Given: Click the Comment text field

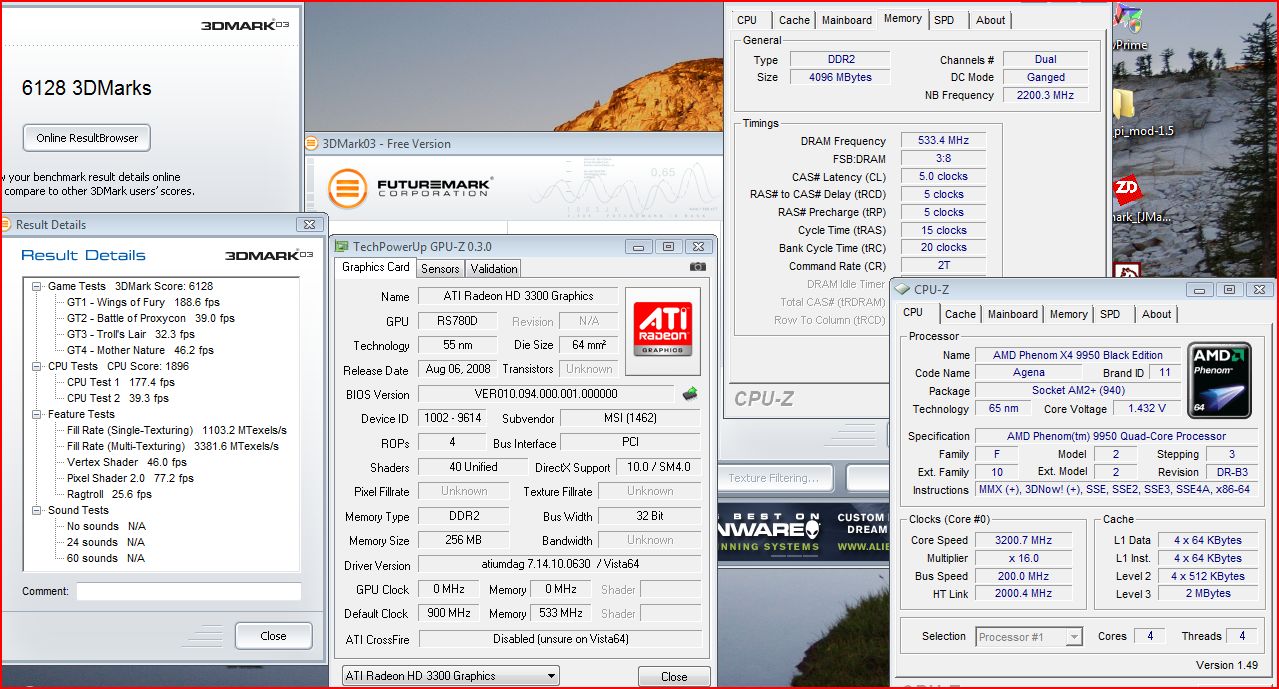Looking at the screenshot, I should click(189, 591).
